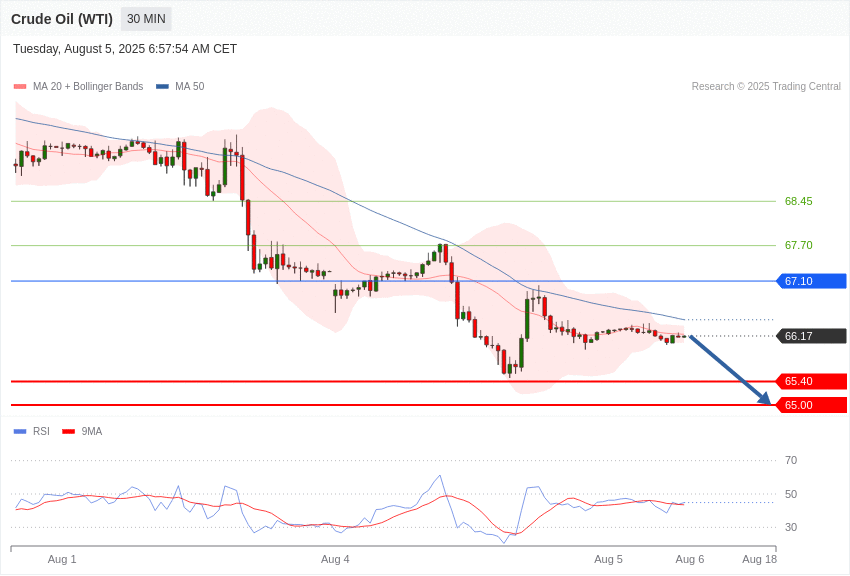
Task: Click the RSI legend label
Action: (x=41, y=431)
